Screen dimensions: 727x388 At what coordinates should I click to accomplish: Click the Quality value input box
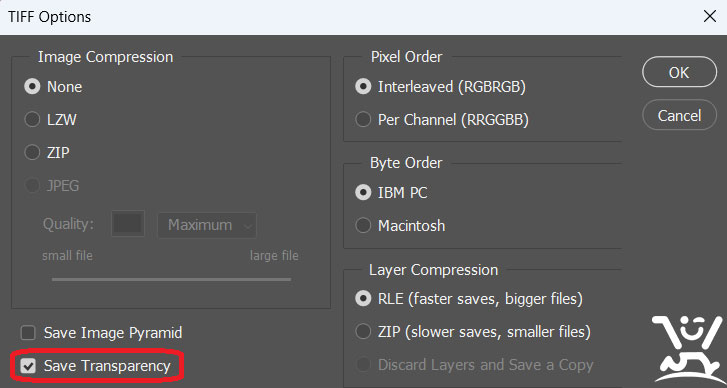click(x=128, y=224)
